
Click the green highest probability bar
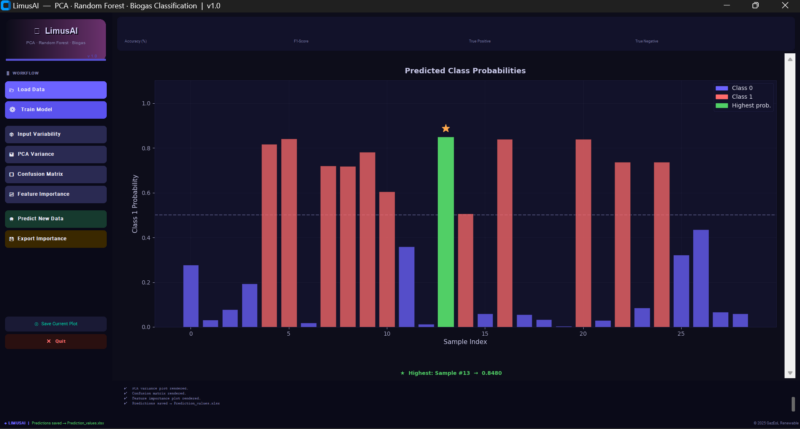pyautogui.click(x=446, y=232)
